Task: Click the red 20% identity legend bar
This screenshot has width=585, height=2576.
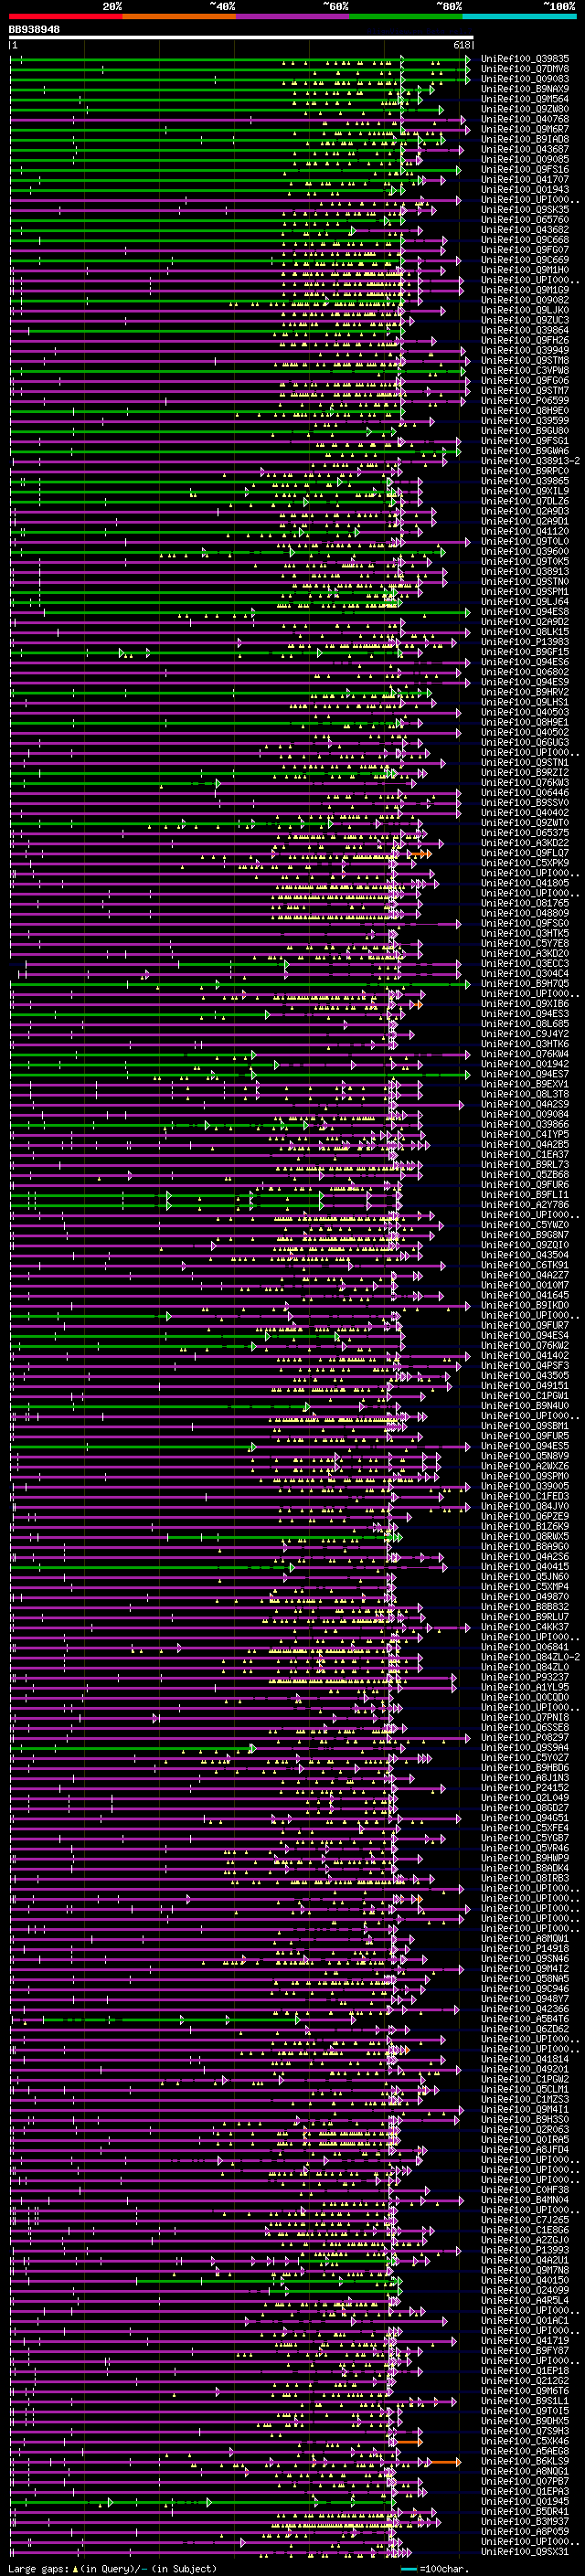Action: (x=65, y=16)
